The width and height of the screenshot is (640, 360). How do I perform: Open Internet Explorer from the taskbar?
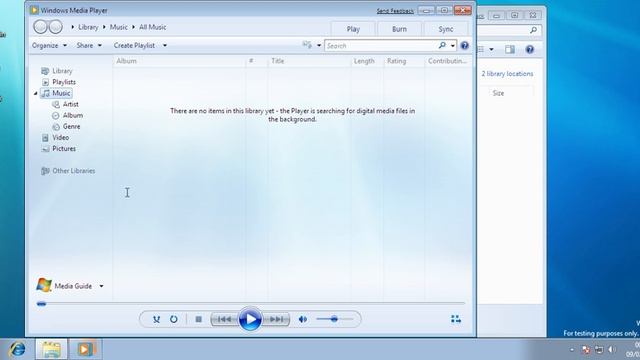(18, 349)
